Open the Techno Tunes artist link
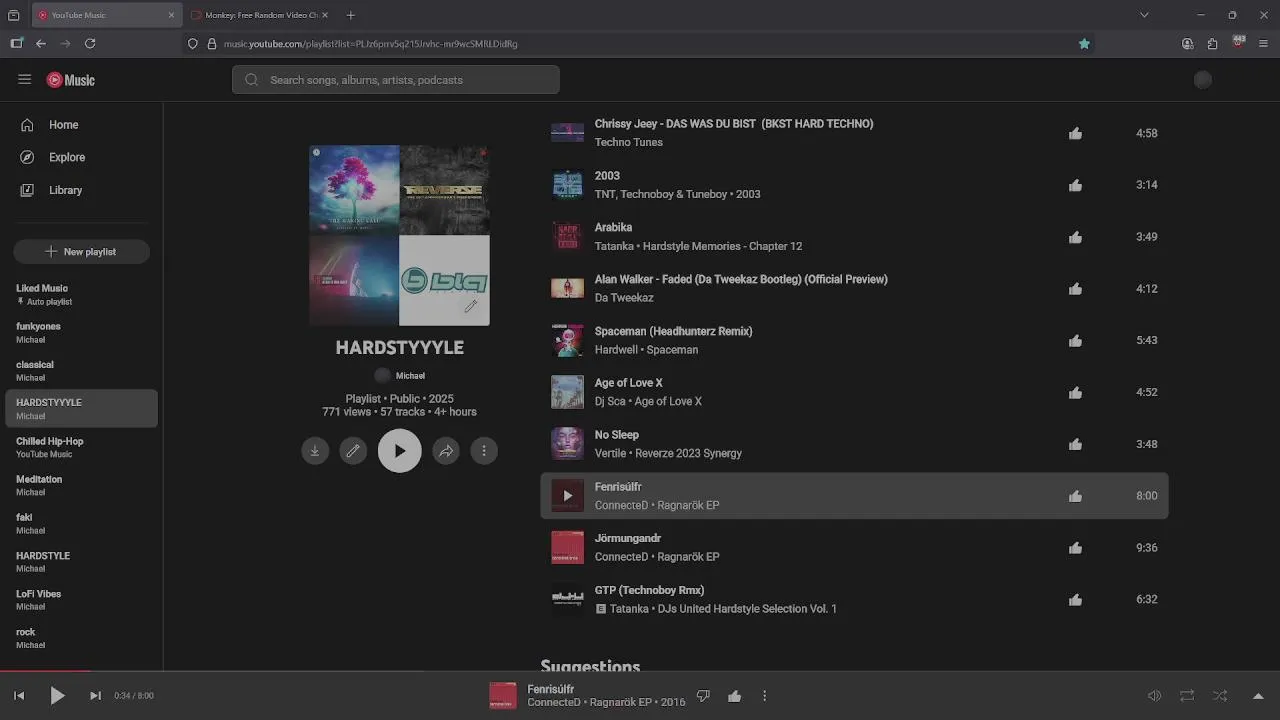Viewport: 1280px width, 720px height. [x=629, y=142]
